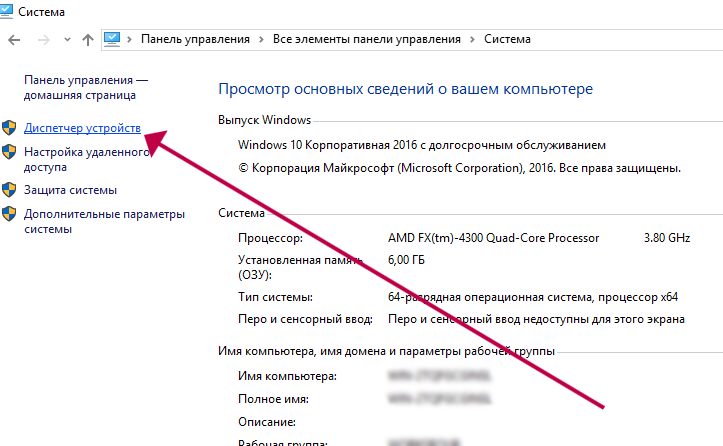Screen dimensions: 723x446
Task: Click shield icon beside 'Настройка удаленного доступа'
Action: 9,152
